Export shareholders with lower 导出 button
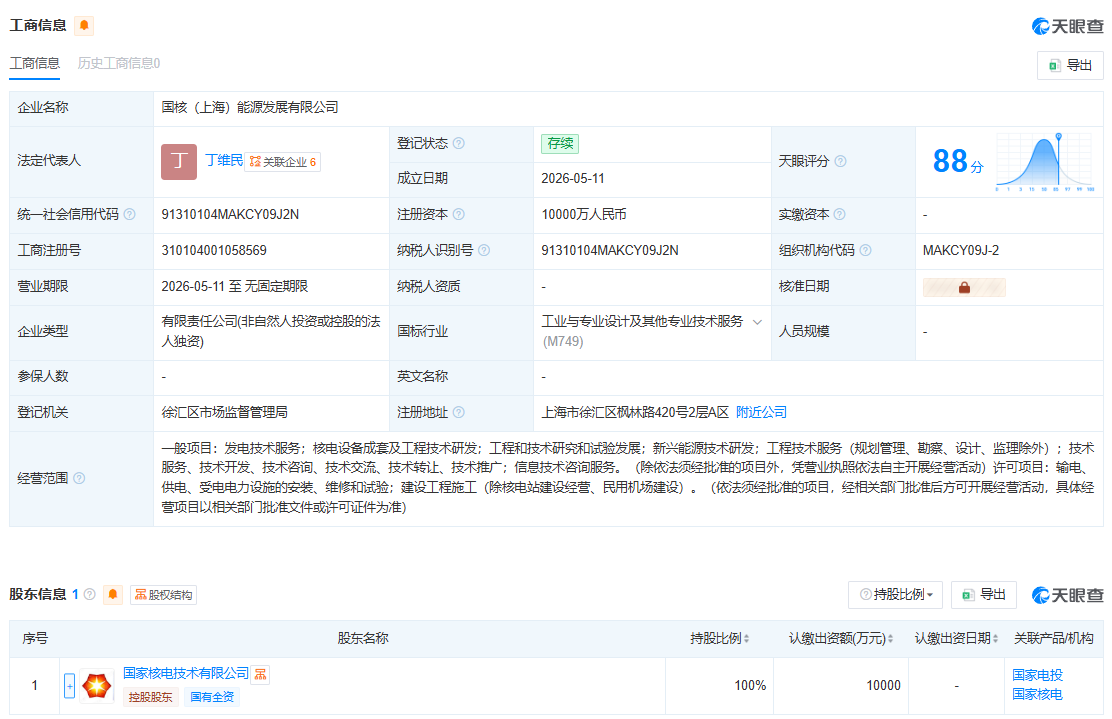 (984, 595)
